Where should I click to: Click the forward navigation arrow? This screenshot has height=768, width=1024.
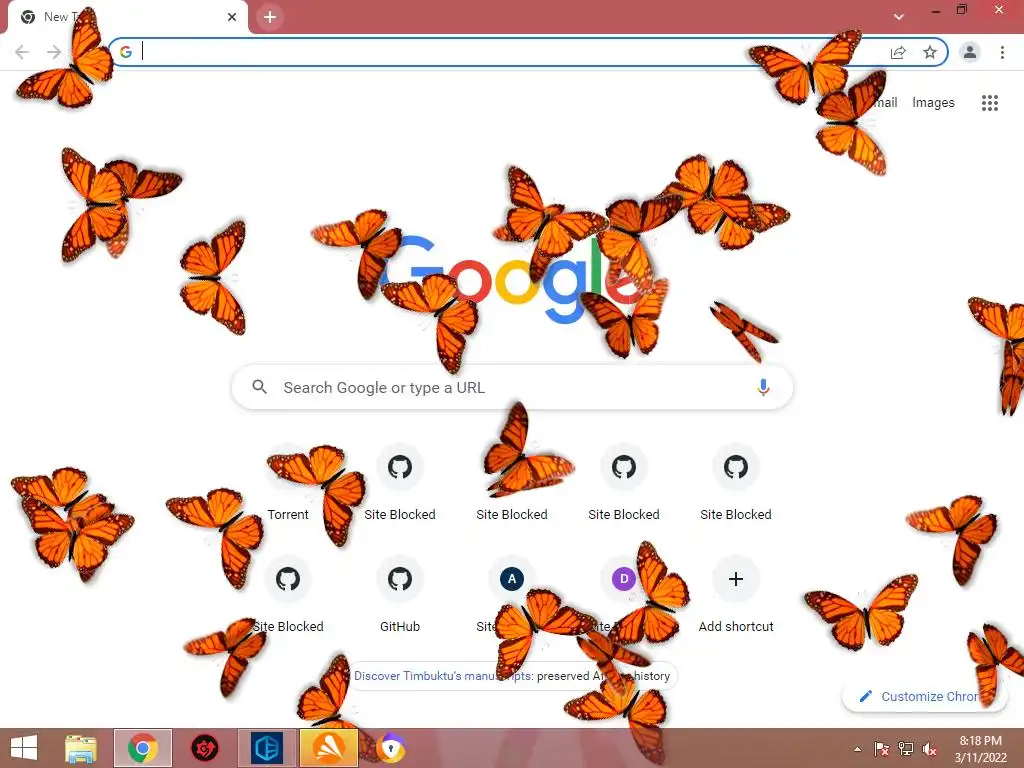tap(54, 52)
